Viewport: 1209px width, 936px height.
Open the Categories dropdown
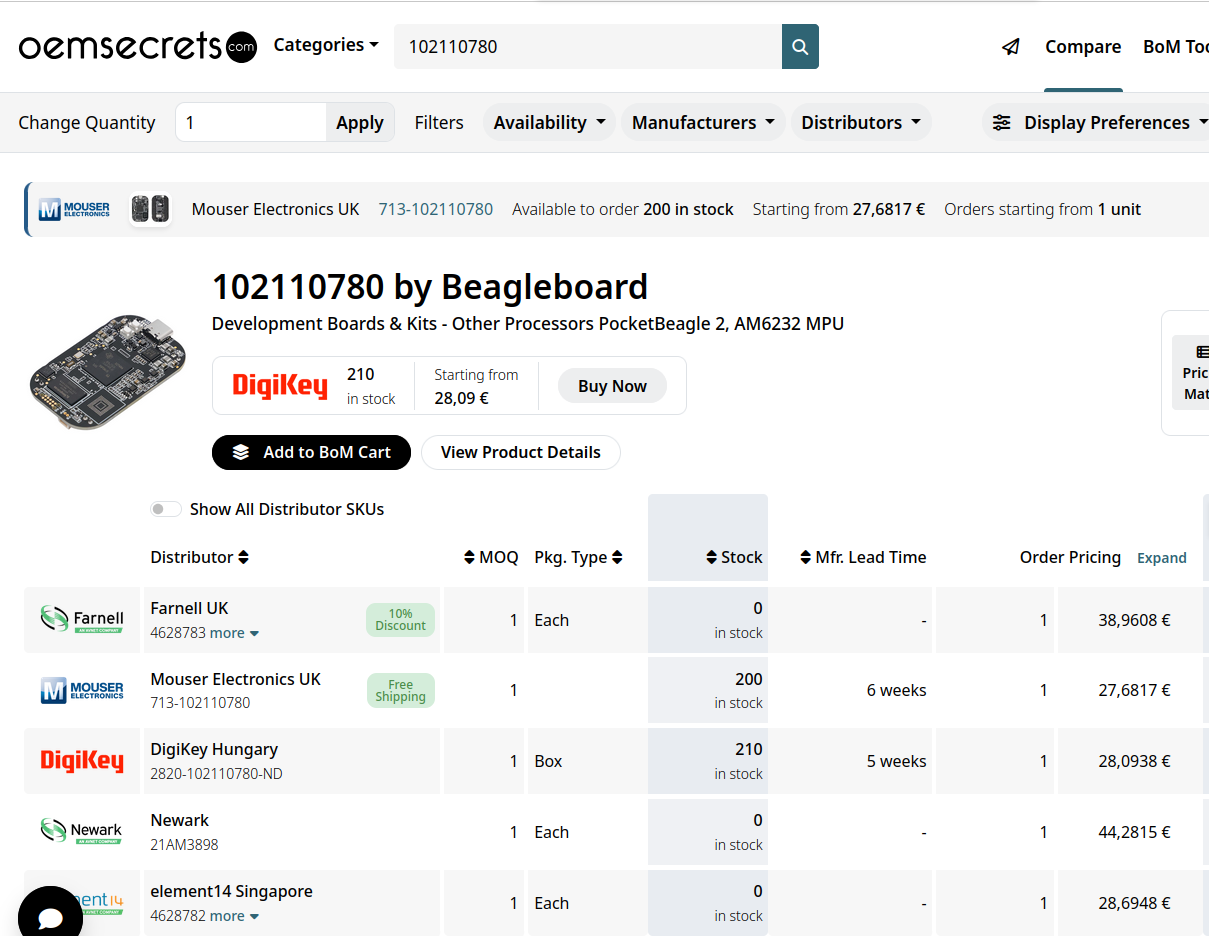point(326,45)
